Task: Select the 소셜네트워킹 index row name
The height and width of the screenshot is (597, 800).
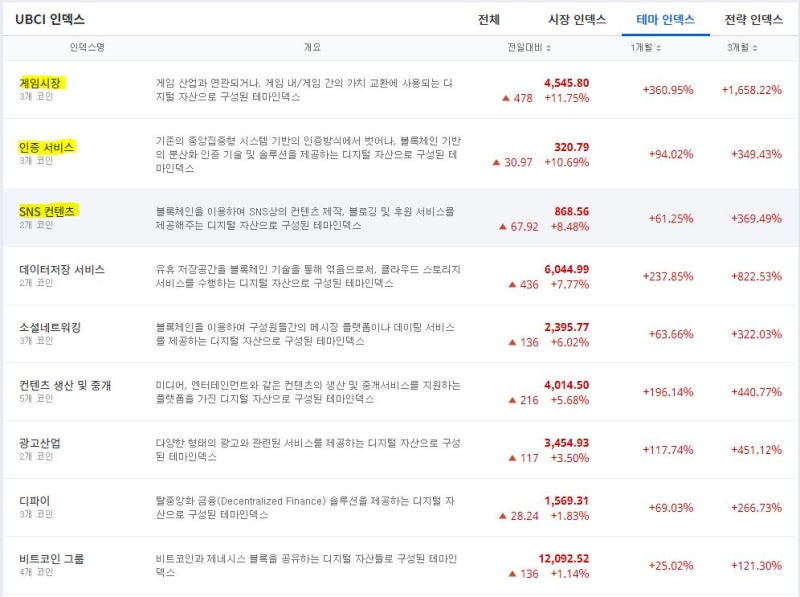Action: tap(50, 327)
